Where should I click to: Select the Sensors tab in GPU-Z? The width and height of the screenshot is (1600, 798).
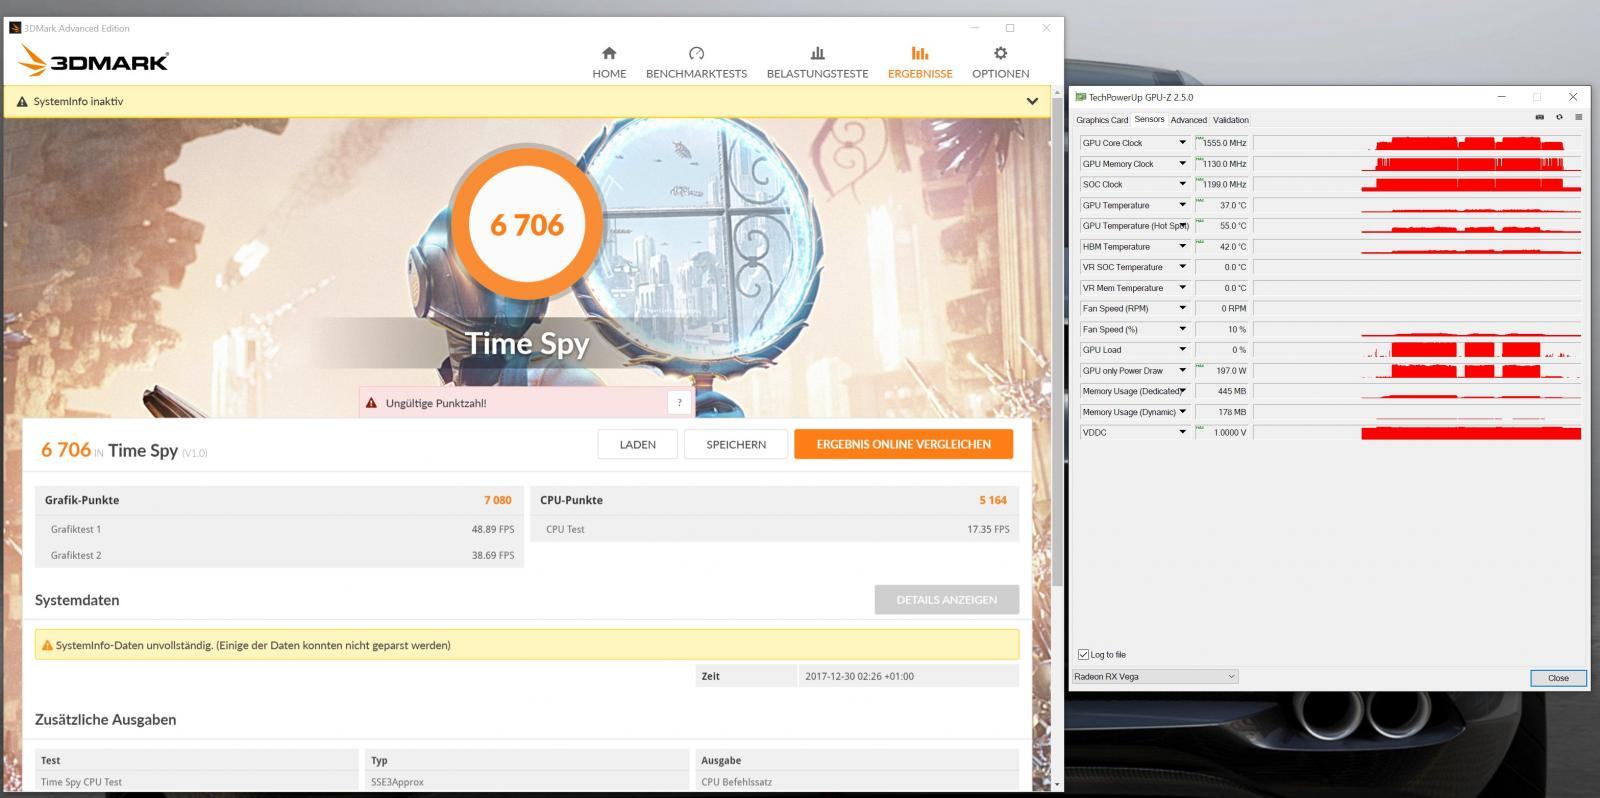point(1149,119)
